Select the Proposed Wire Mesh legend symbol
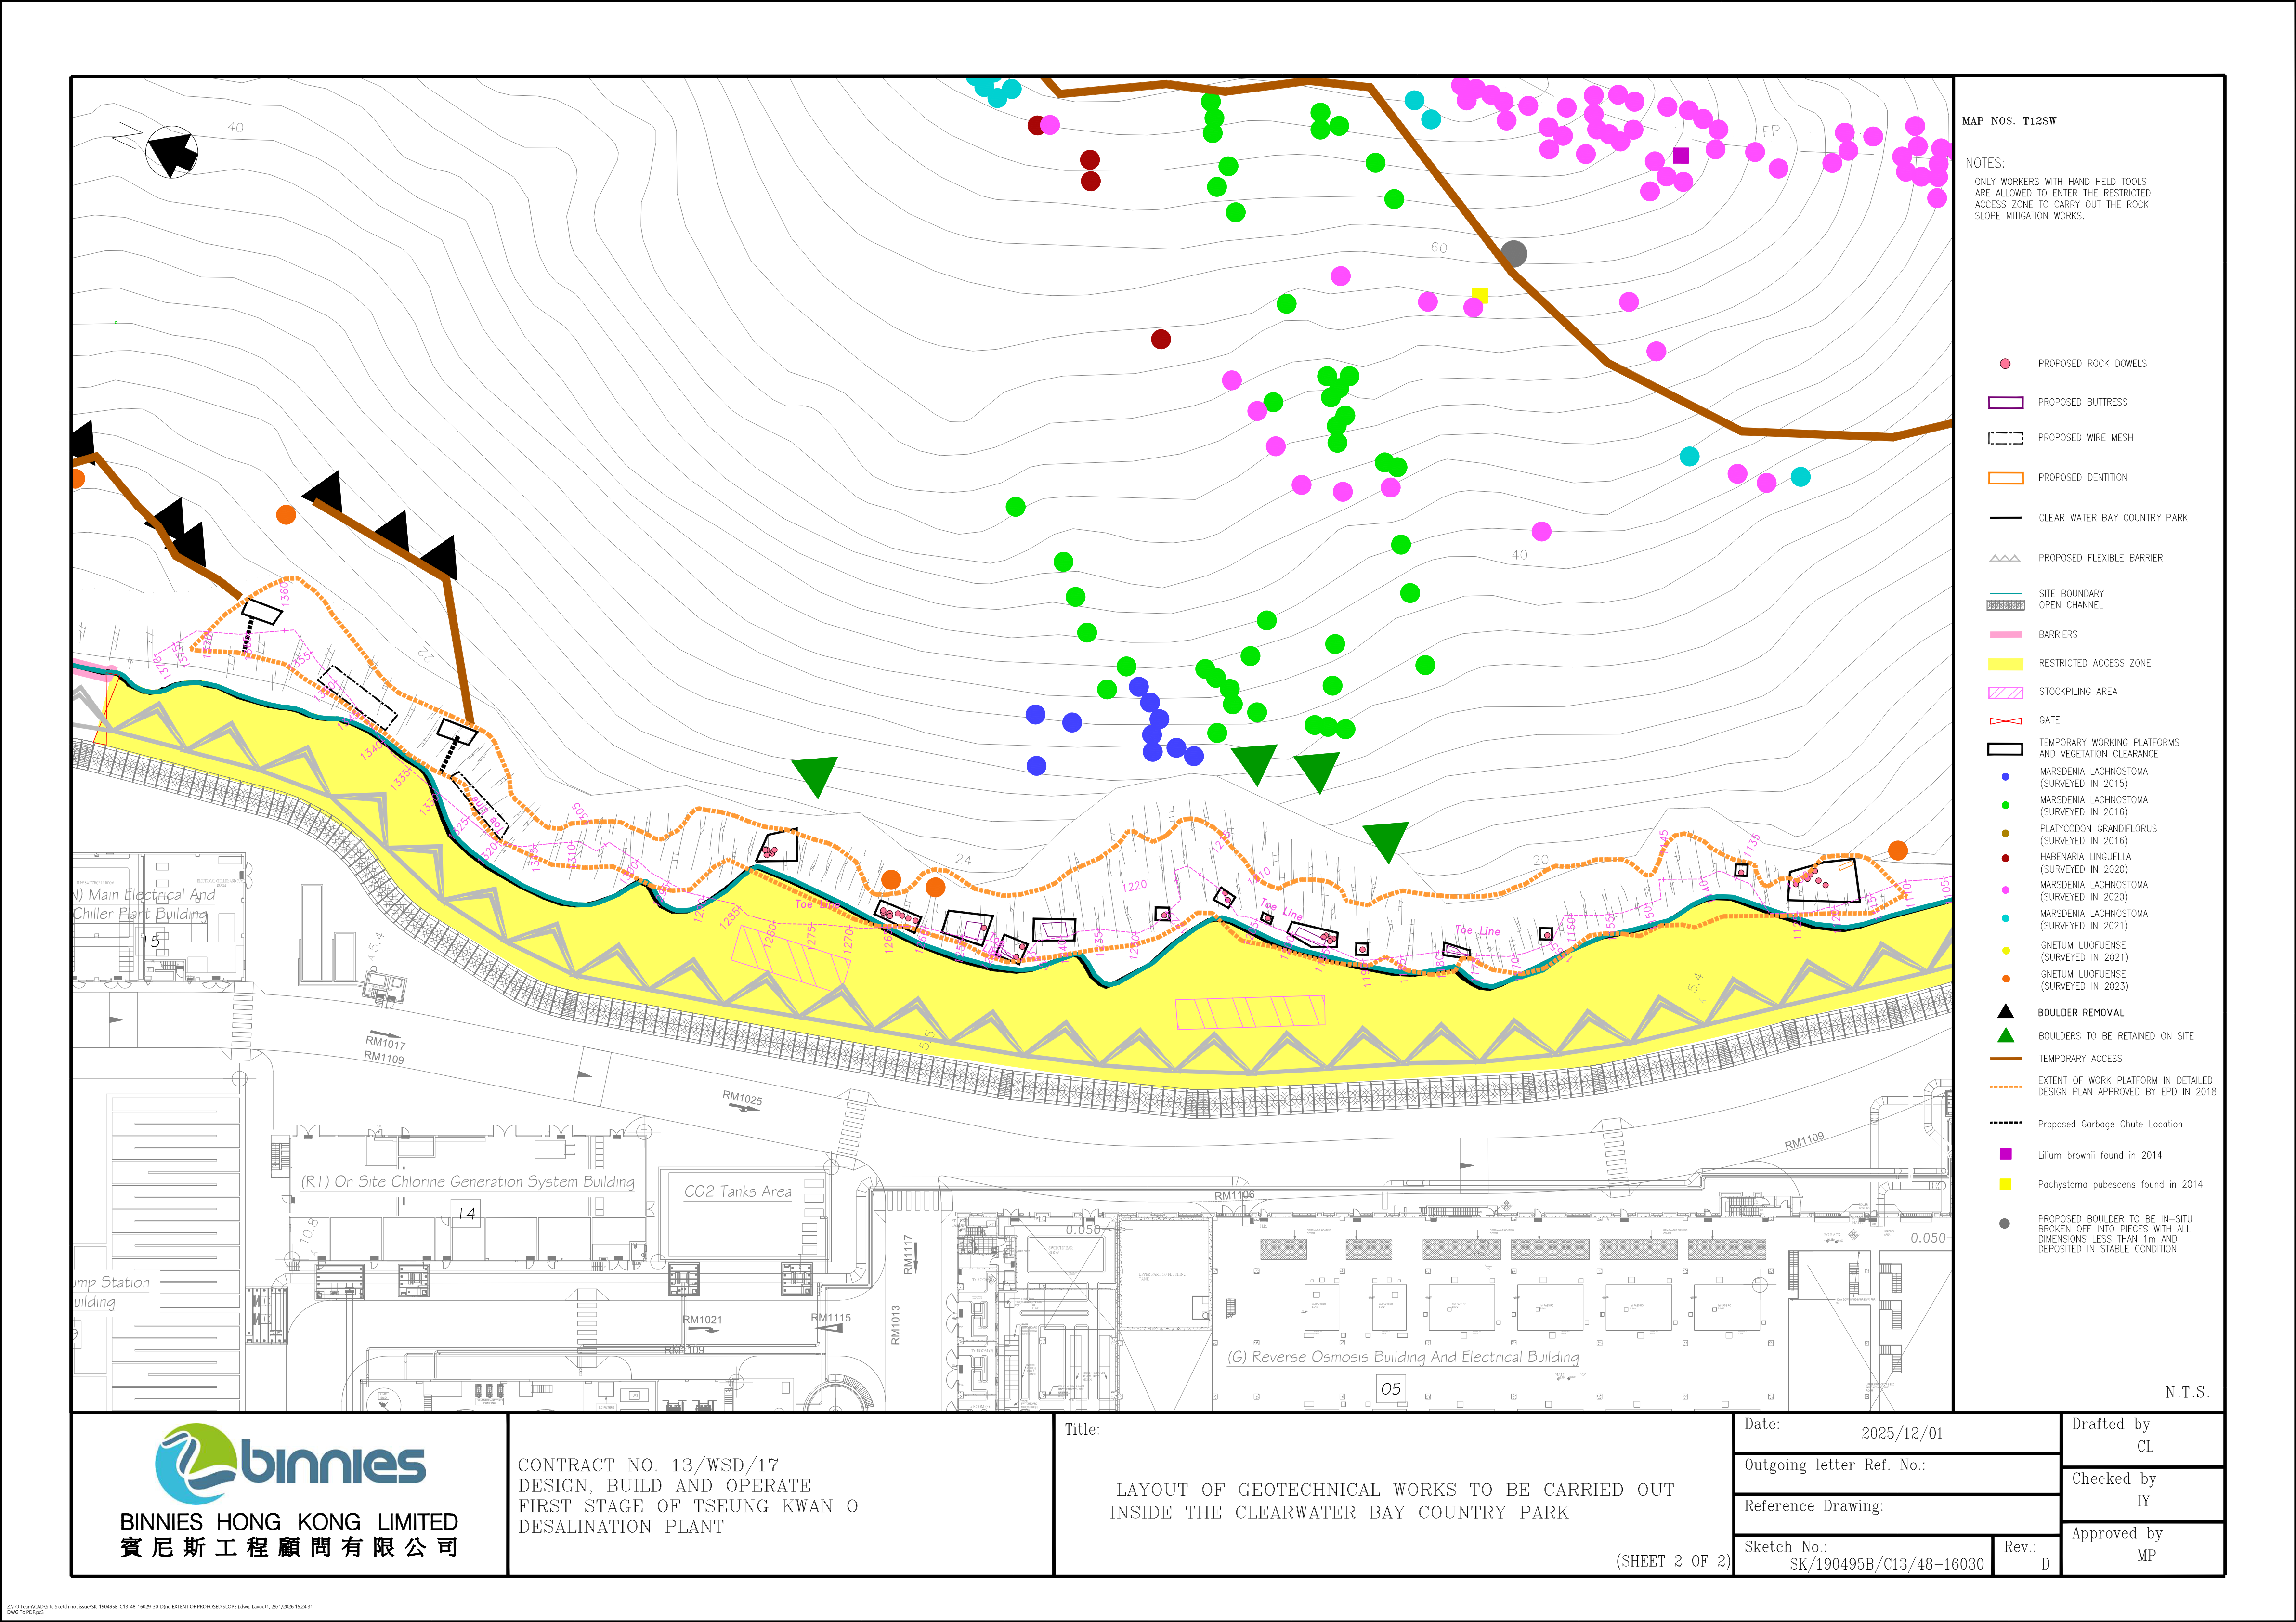2296x1622 pixels. pyautogui.click(x=2005, y=438)
